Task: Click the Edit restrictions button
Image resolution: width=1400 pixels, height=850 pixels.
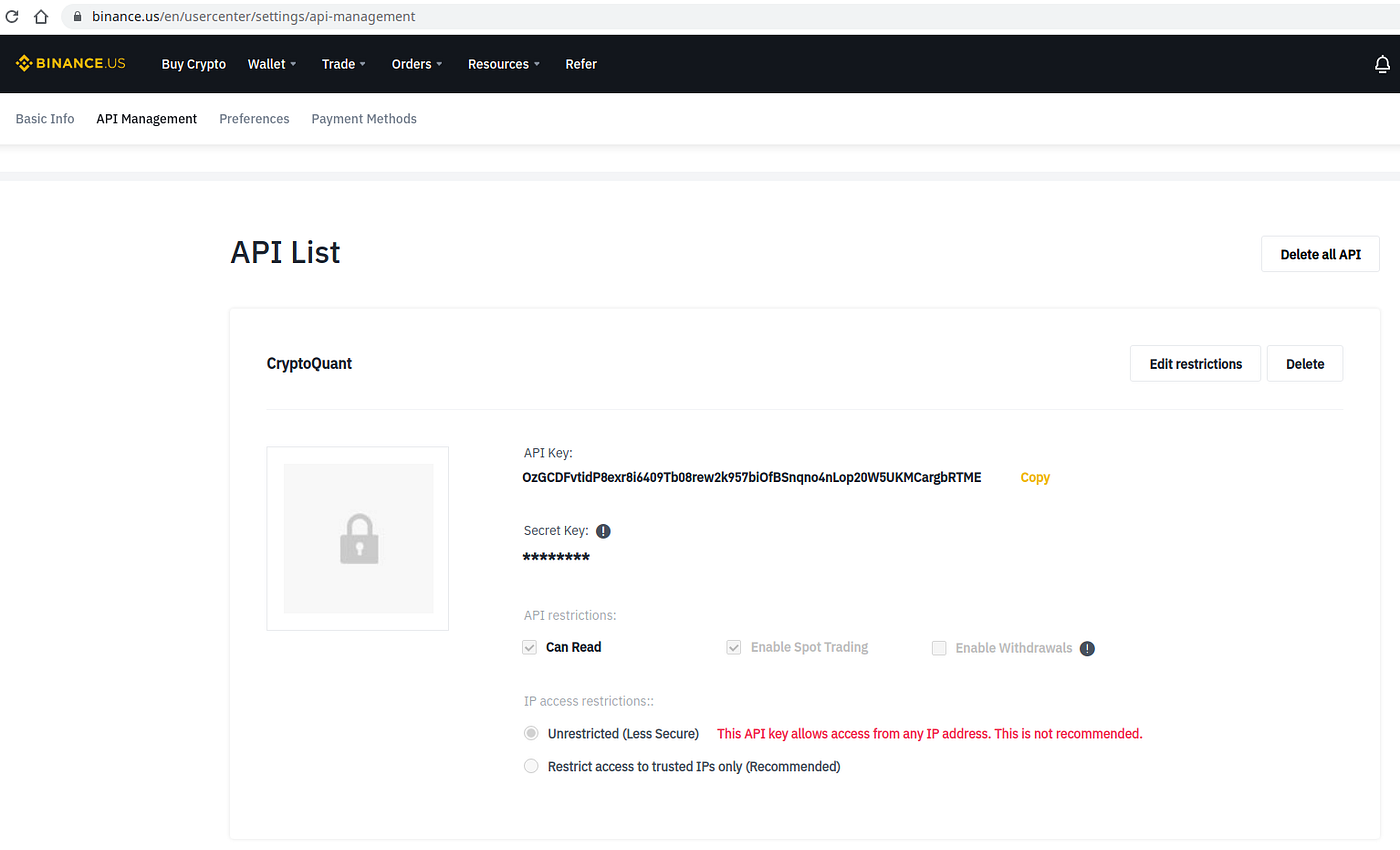Action: [x=1196, y=364]
